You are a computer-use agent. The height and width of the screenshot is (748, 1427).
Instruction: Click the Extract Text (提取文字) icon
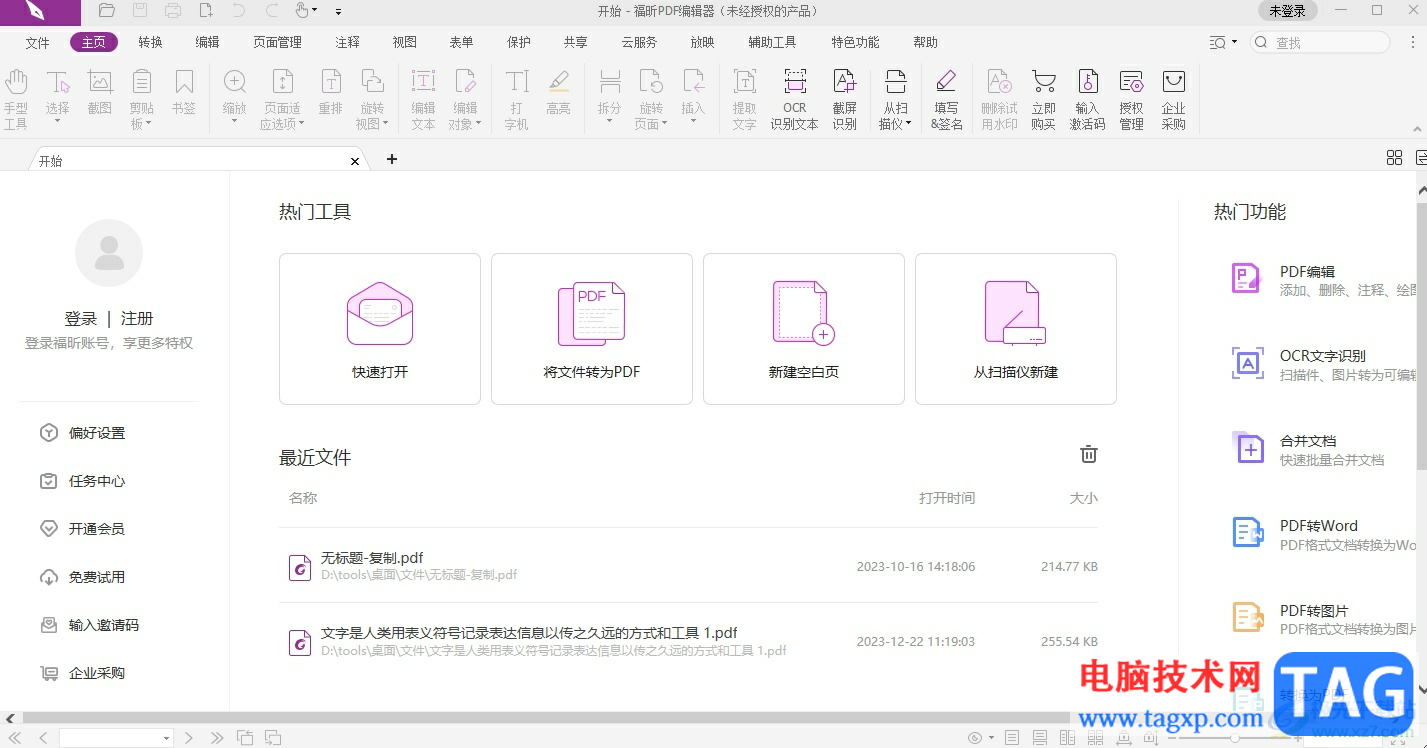(744, 99)
